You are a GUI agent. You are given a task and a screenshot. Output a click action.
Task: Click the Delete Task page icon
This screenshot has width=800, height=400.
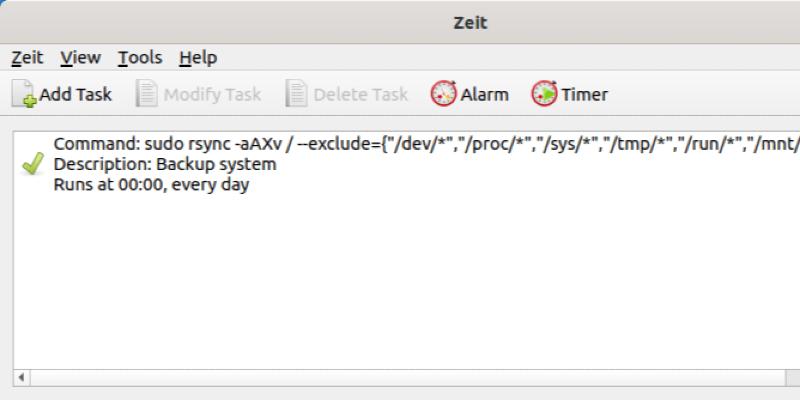[296, 94]
